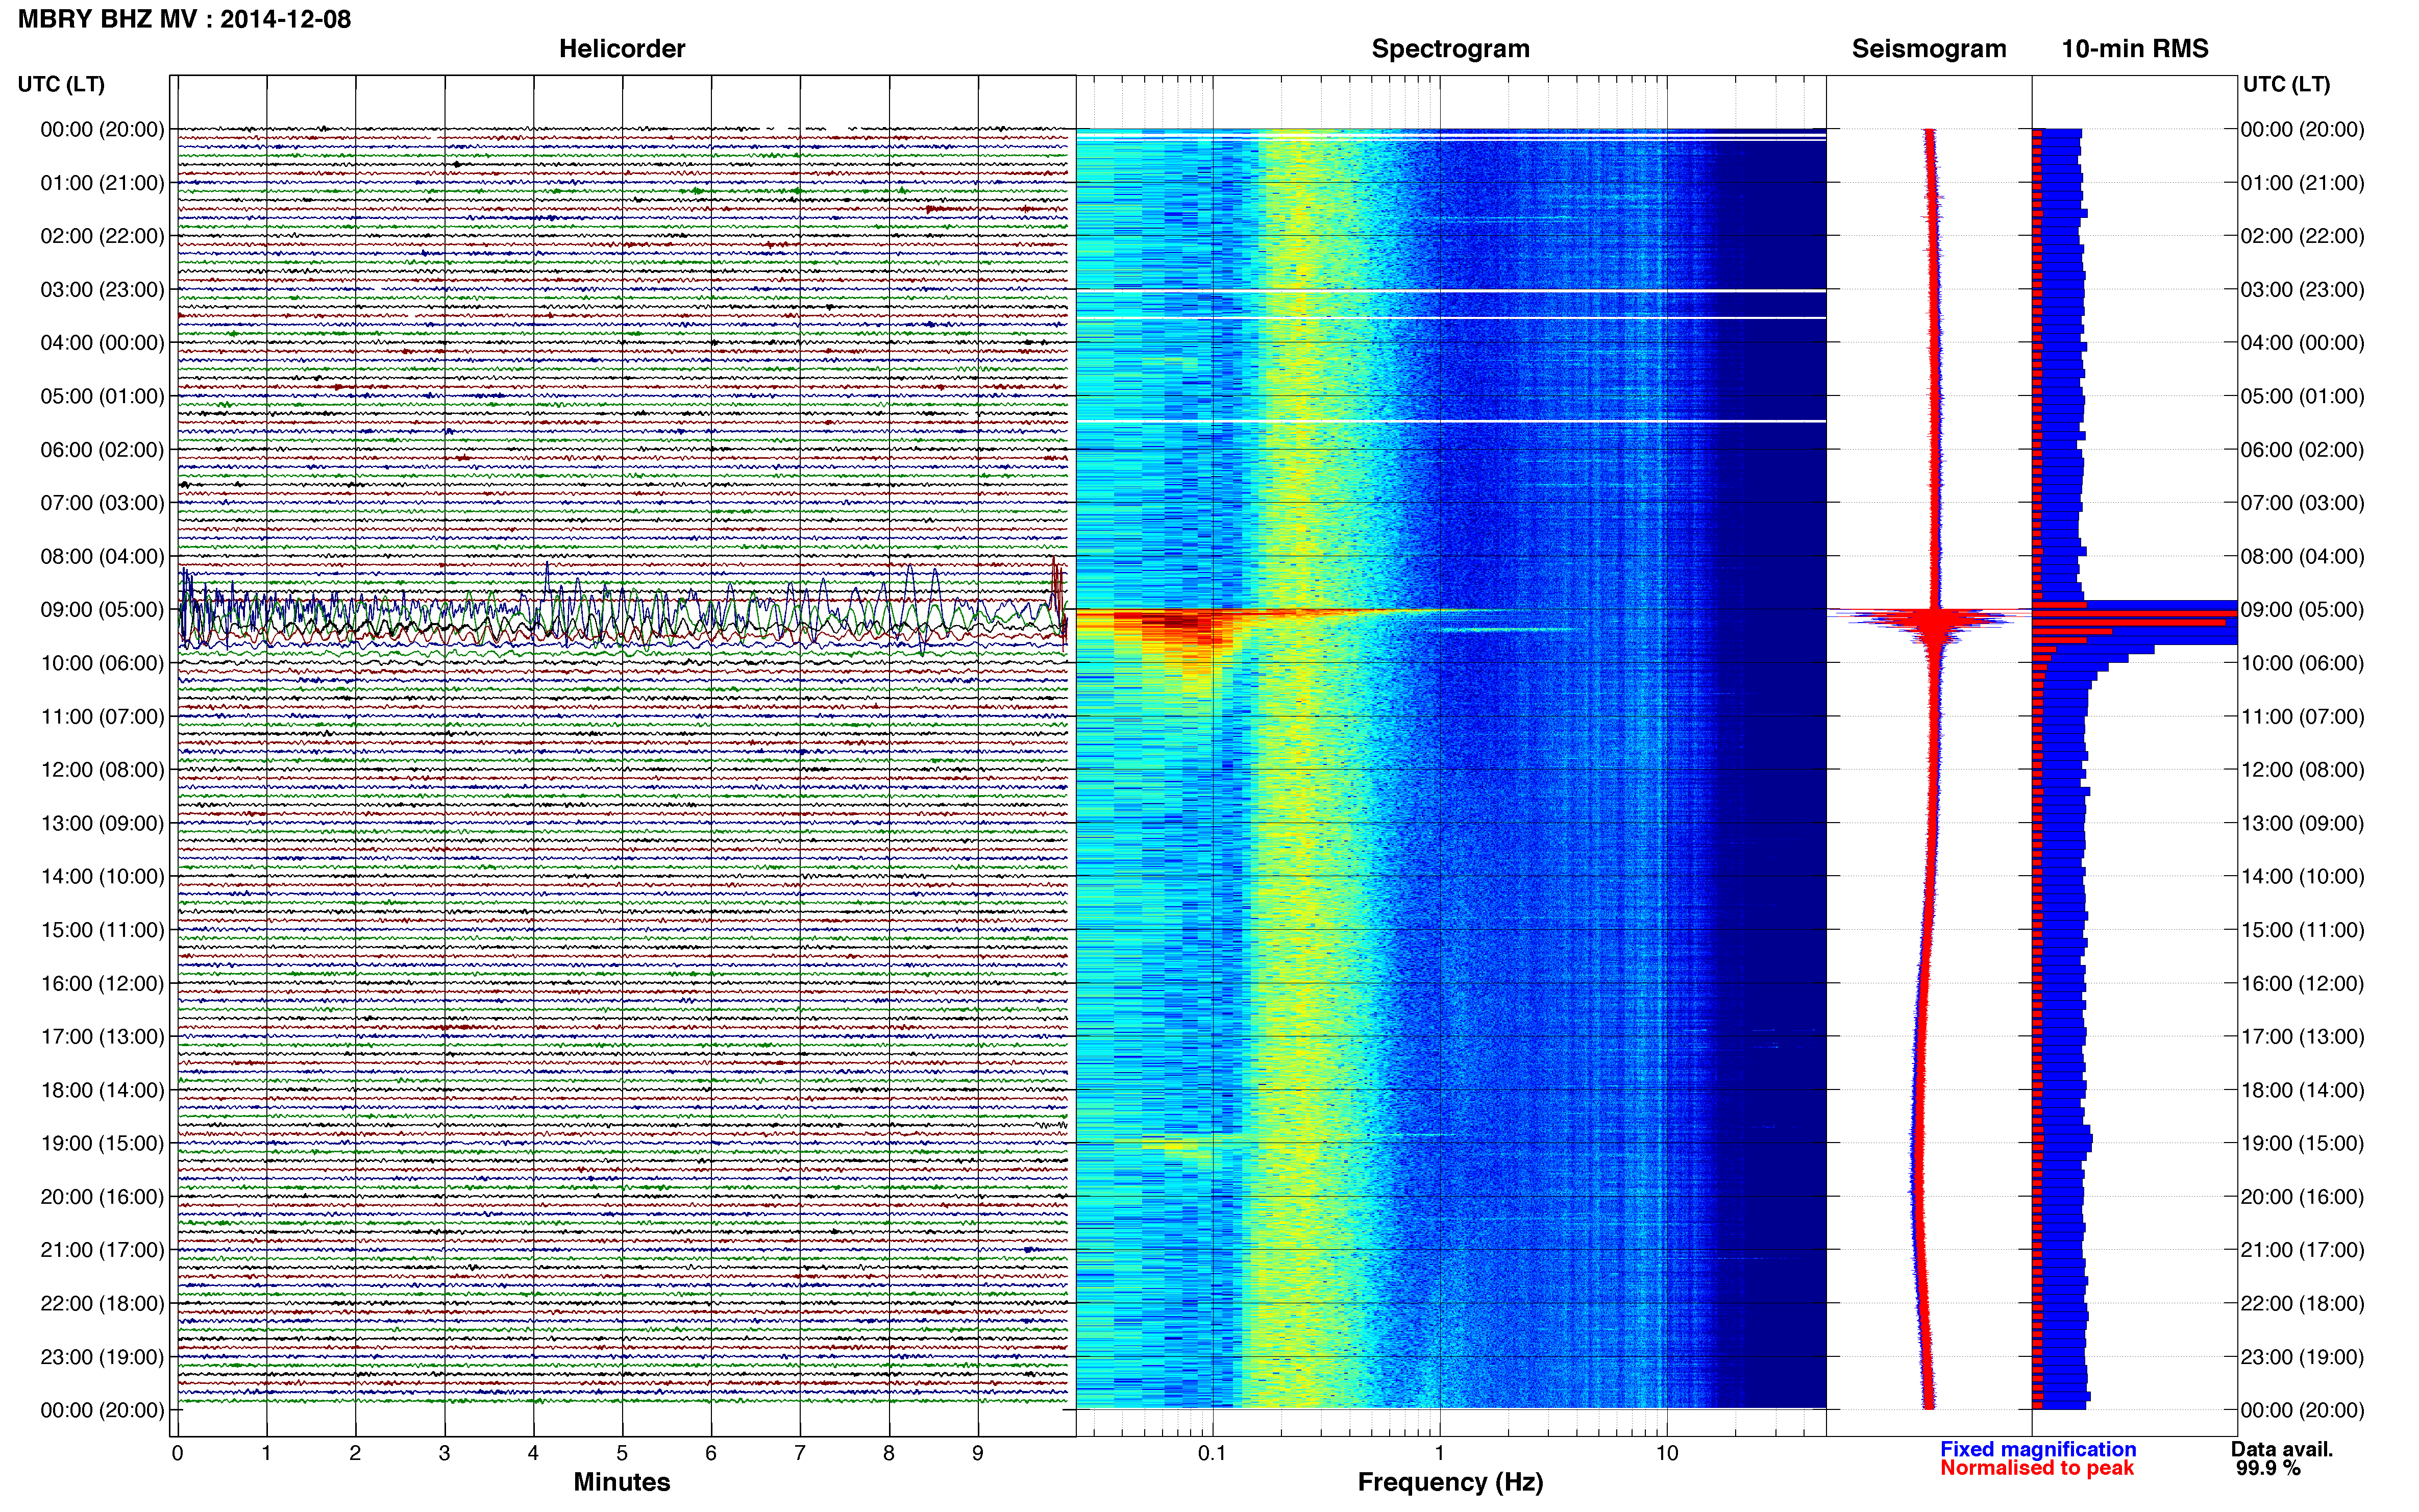Screen dimensions: 2419x1512
Task: Click helicorder time label "15:00 (11:00)"
Action: pos(102,930)
